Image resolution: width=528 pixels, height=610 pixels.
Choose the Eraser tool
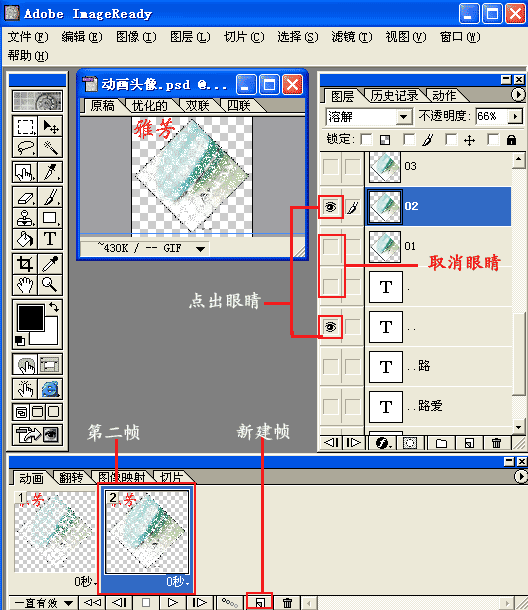click(25, 197)
